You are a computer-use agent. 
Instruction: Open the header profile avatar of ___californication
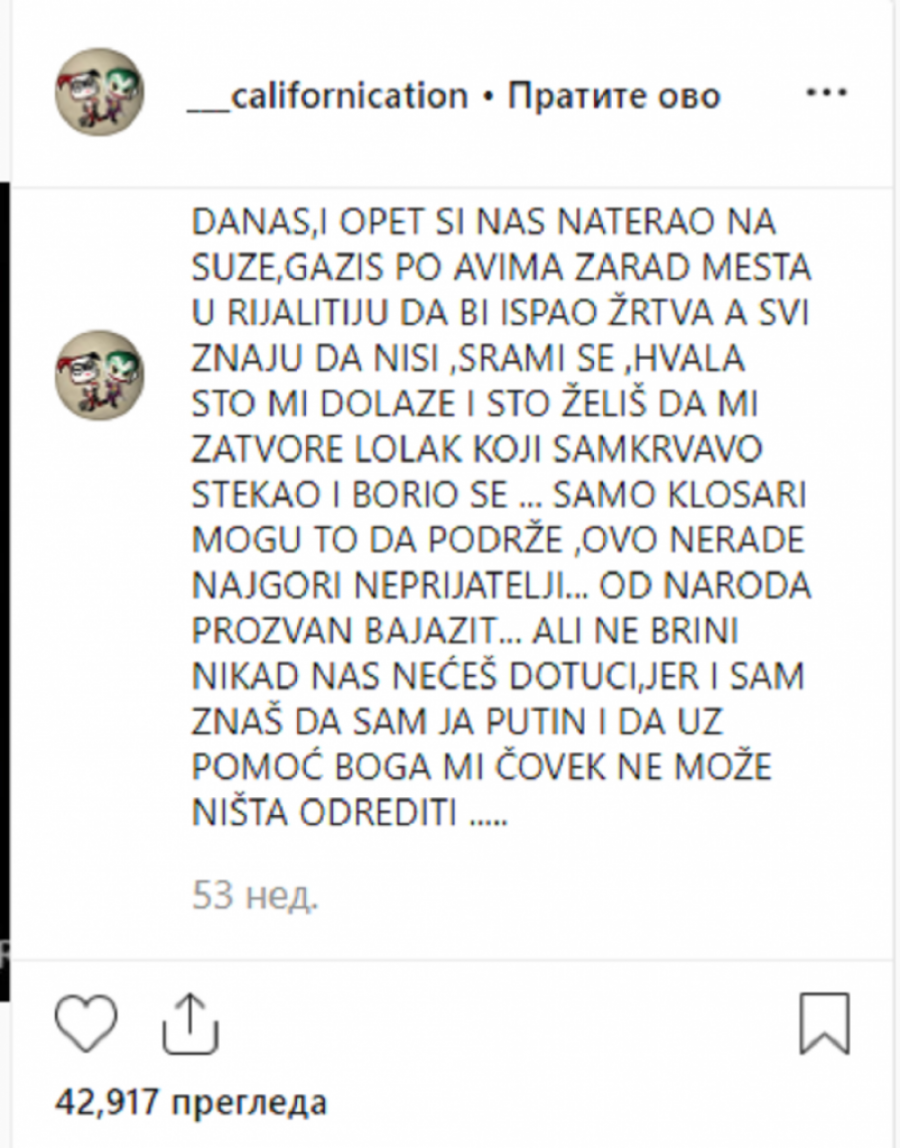coord(100,92)
